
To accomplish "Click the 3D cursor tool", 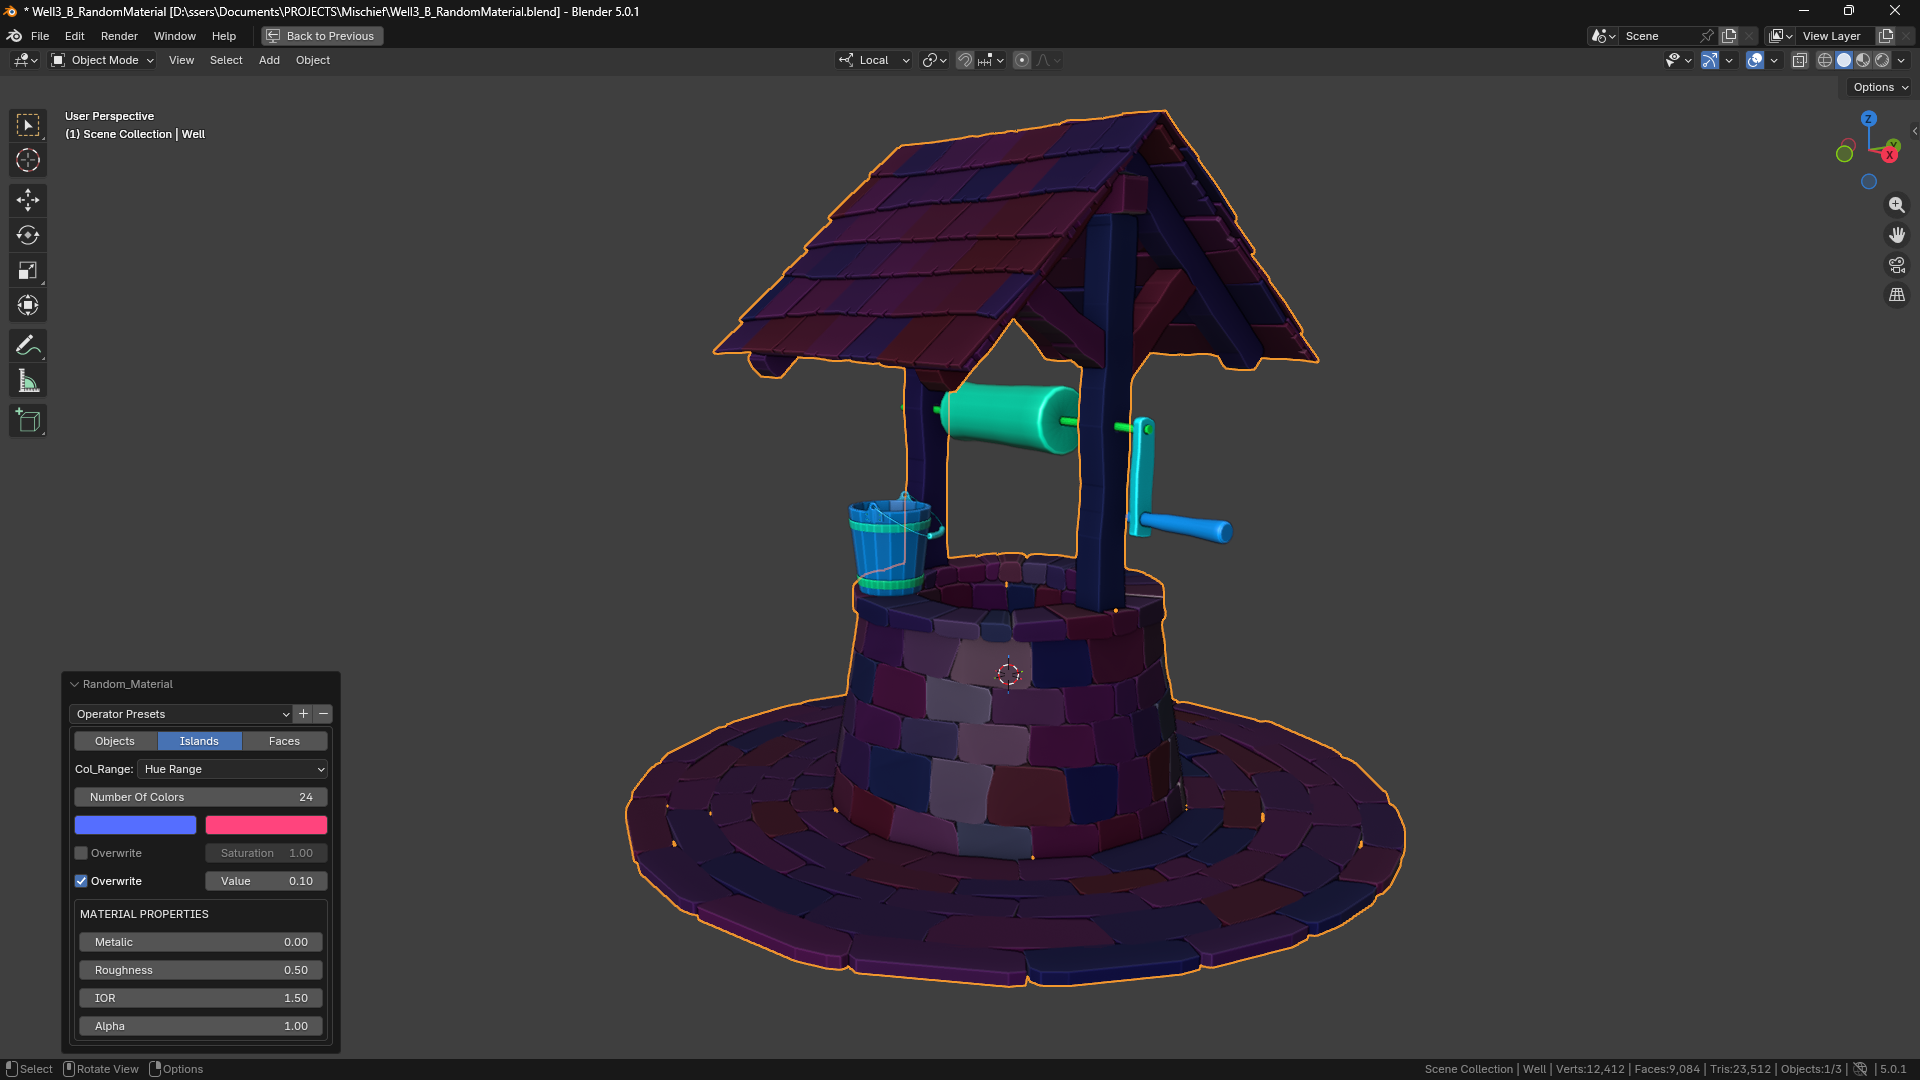I will pyautogui.click(x=28, y=160).
